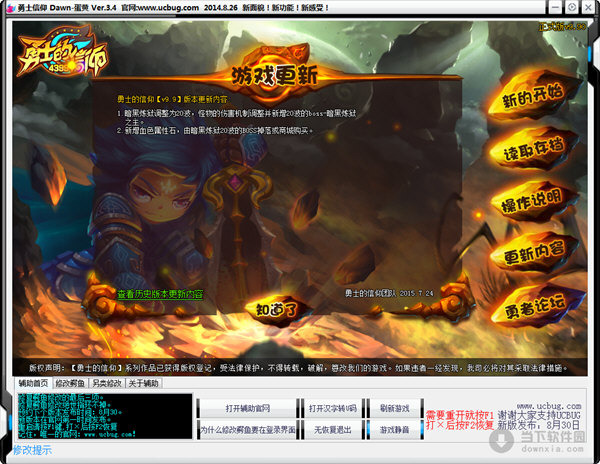The image size is (600, 464).
Task: Click the app icon in the title bar
Action: pyautogui.click(x=10, y=8)
